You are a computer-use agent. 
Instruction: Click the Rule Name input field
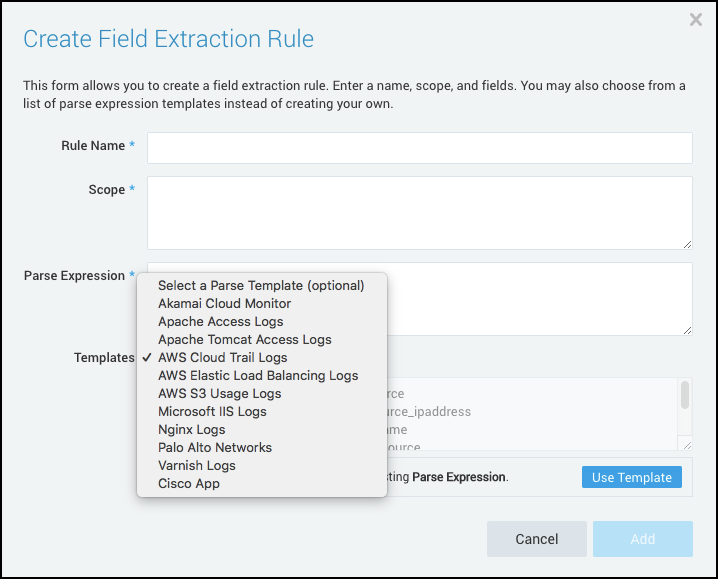point(419,147)
